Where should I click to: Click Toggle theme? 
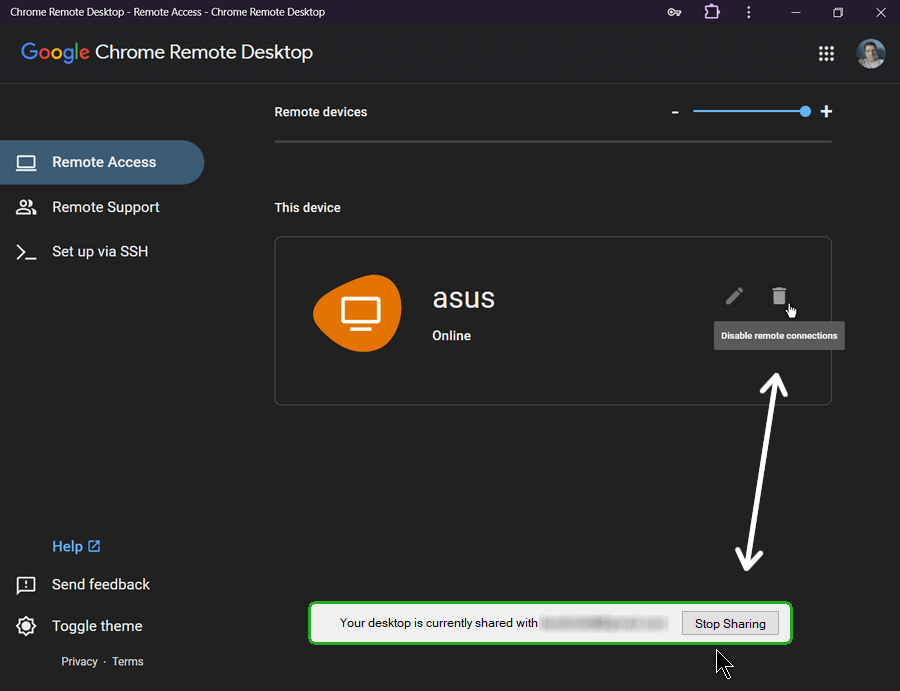click(97, 626)
